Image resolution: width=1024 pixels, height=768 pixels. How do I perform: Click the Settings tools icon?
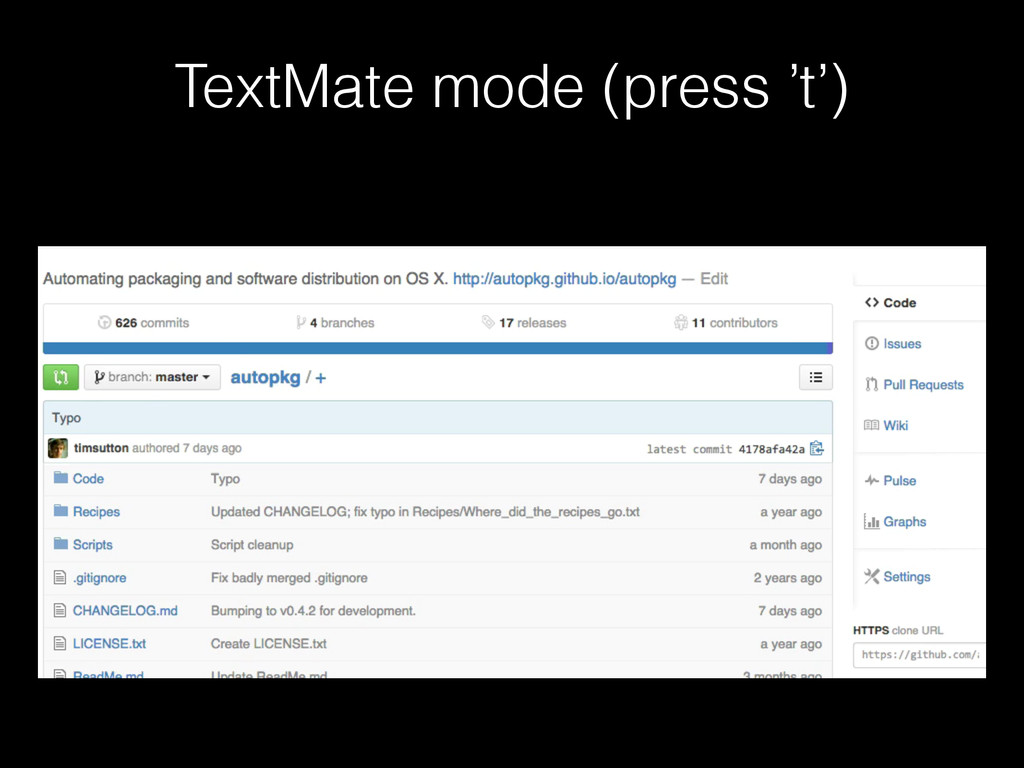(x=872, y=576)
